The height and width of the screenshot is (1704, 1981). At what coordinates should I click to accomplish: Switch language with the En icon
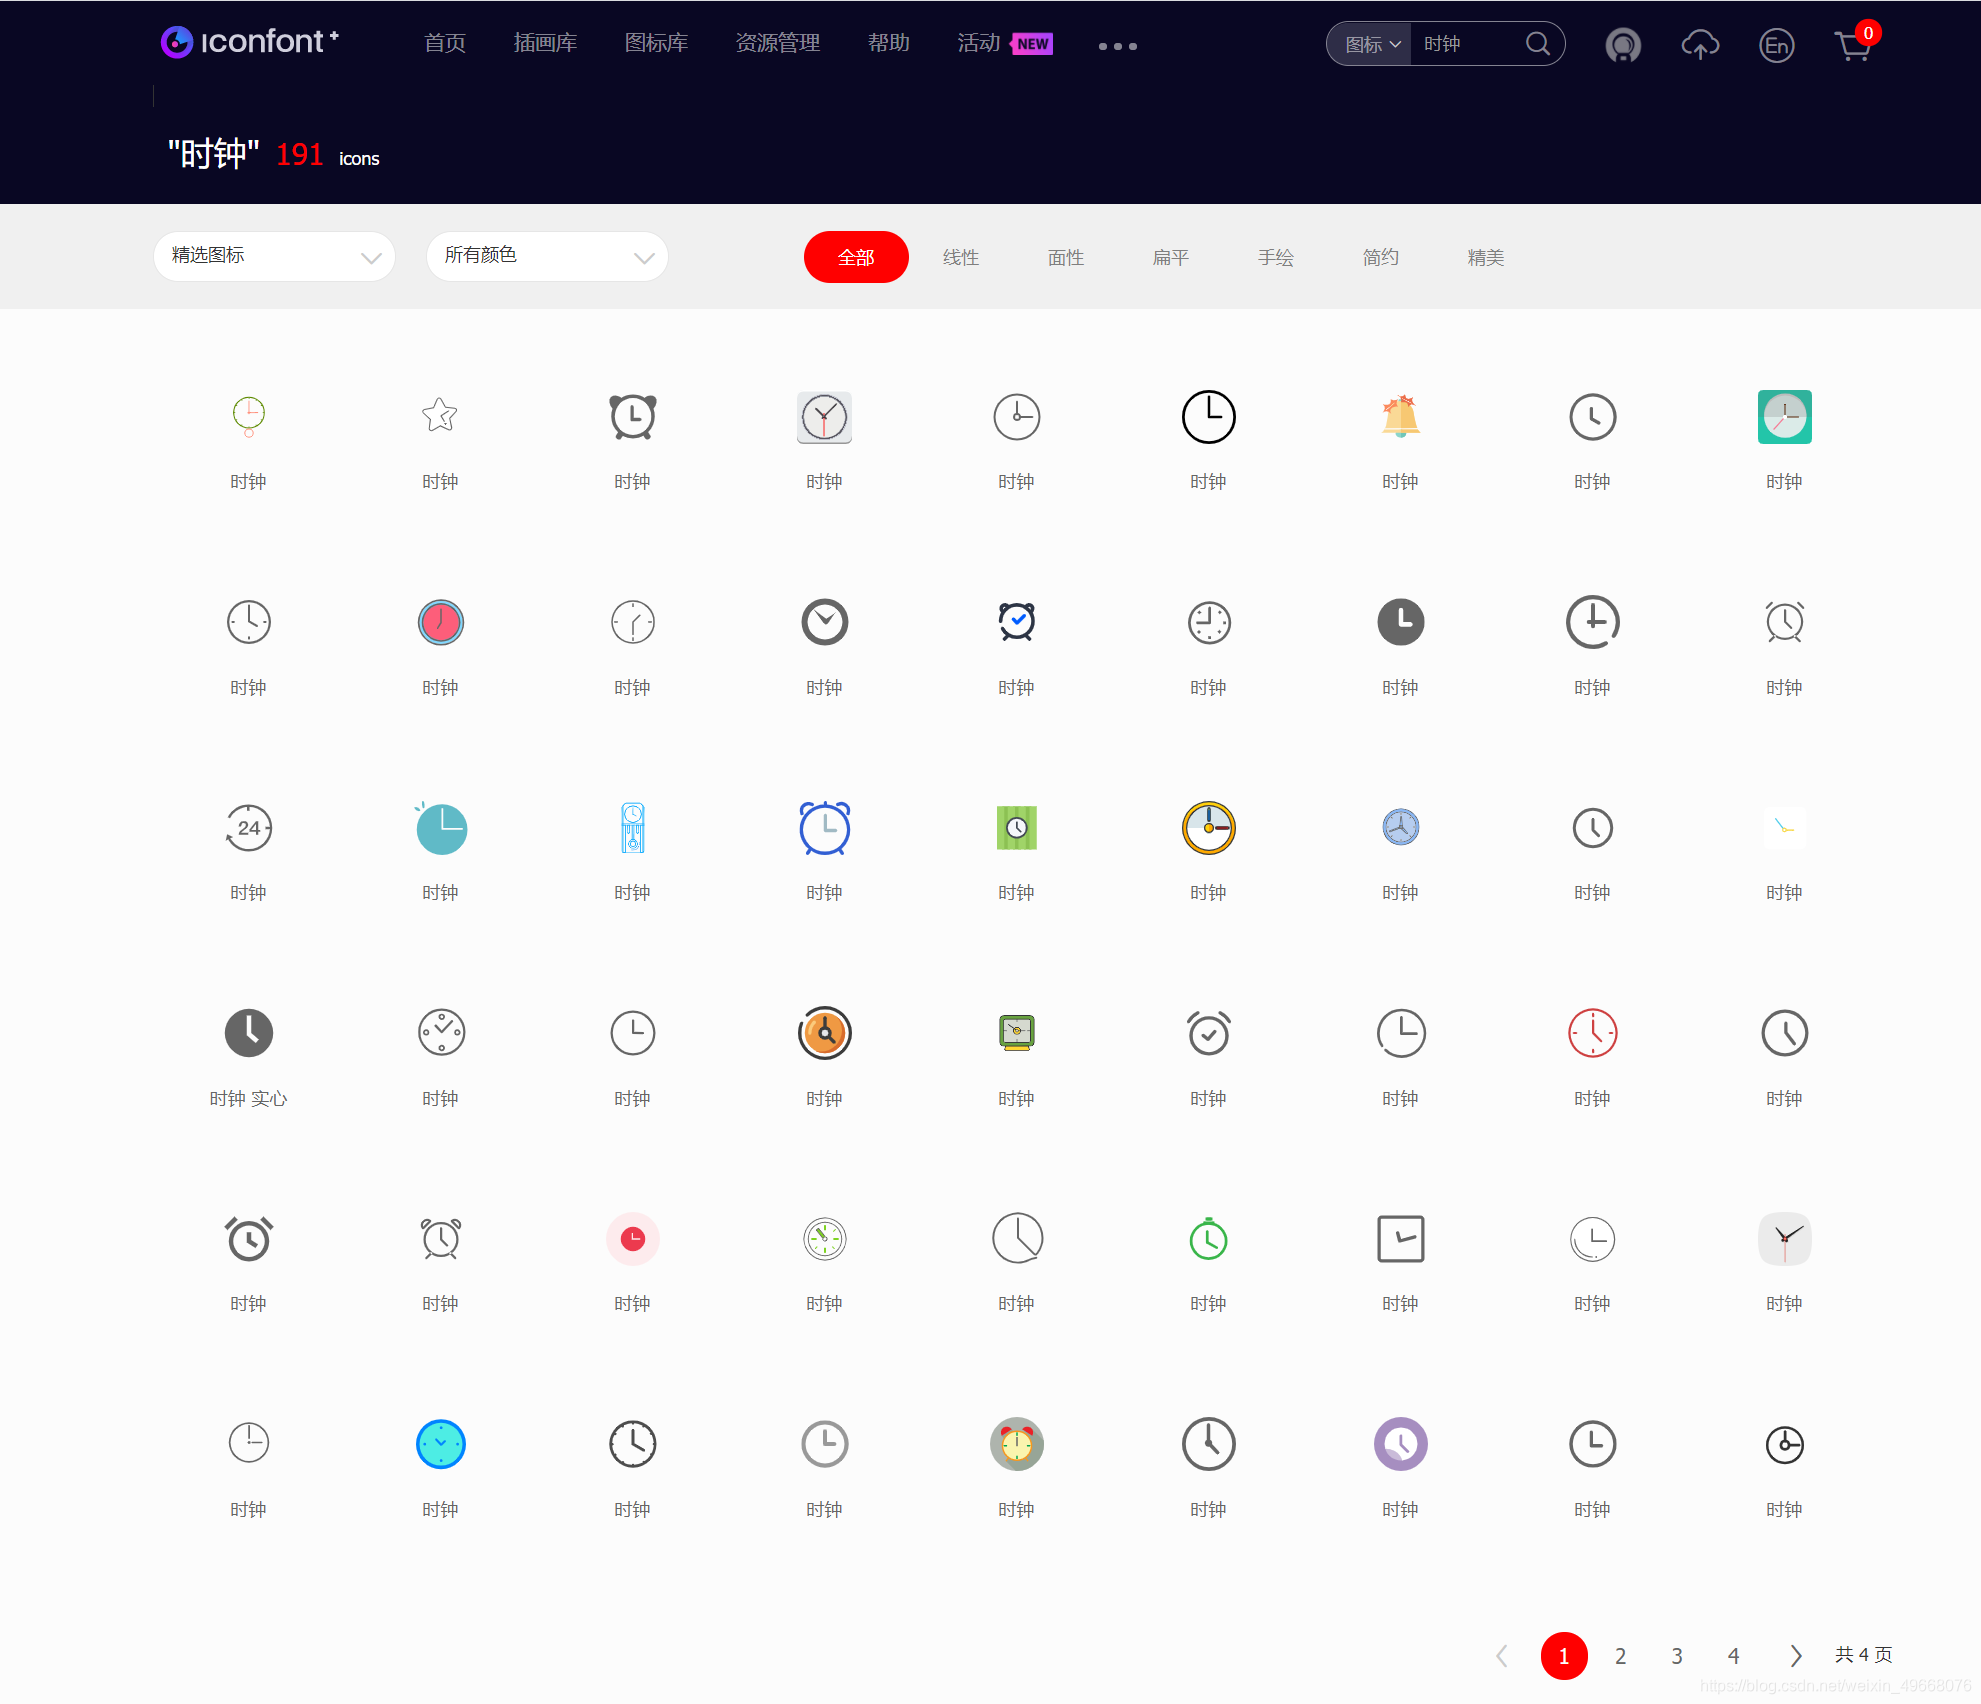(1776, 45)
